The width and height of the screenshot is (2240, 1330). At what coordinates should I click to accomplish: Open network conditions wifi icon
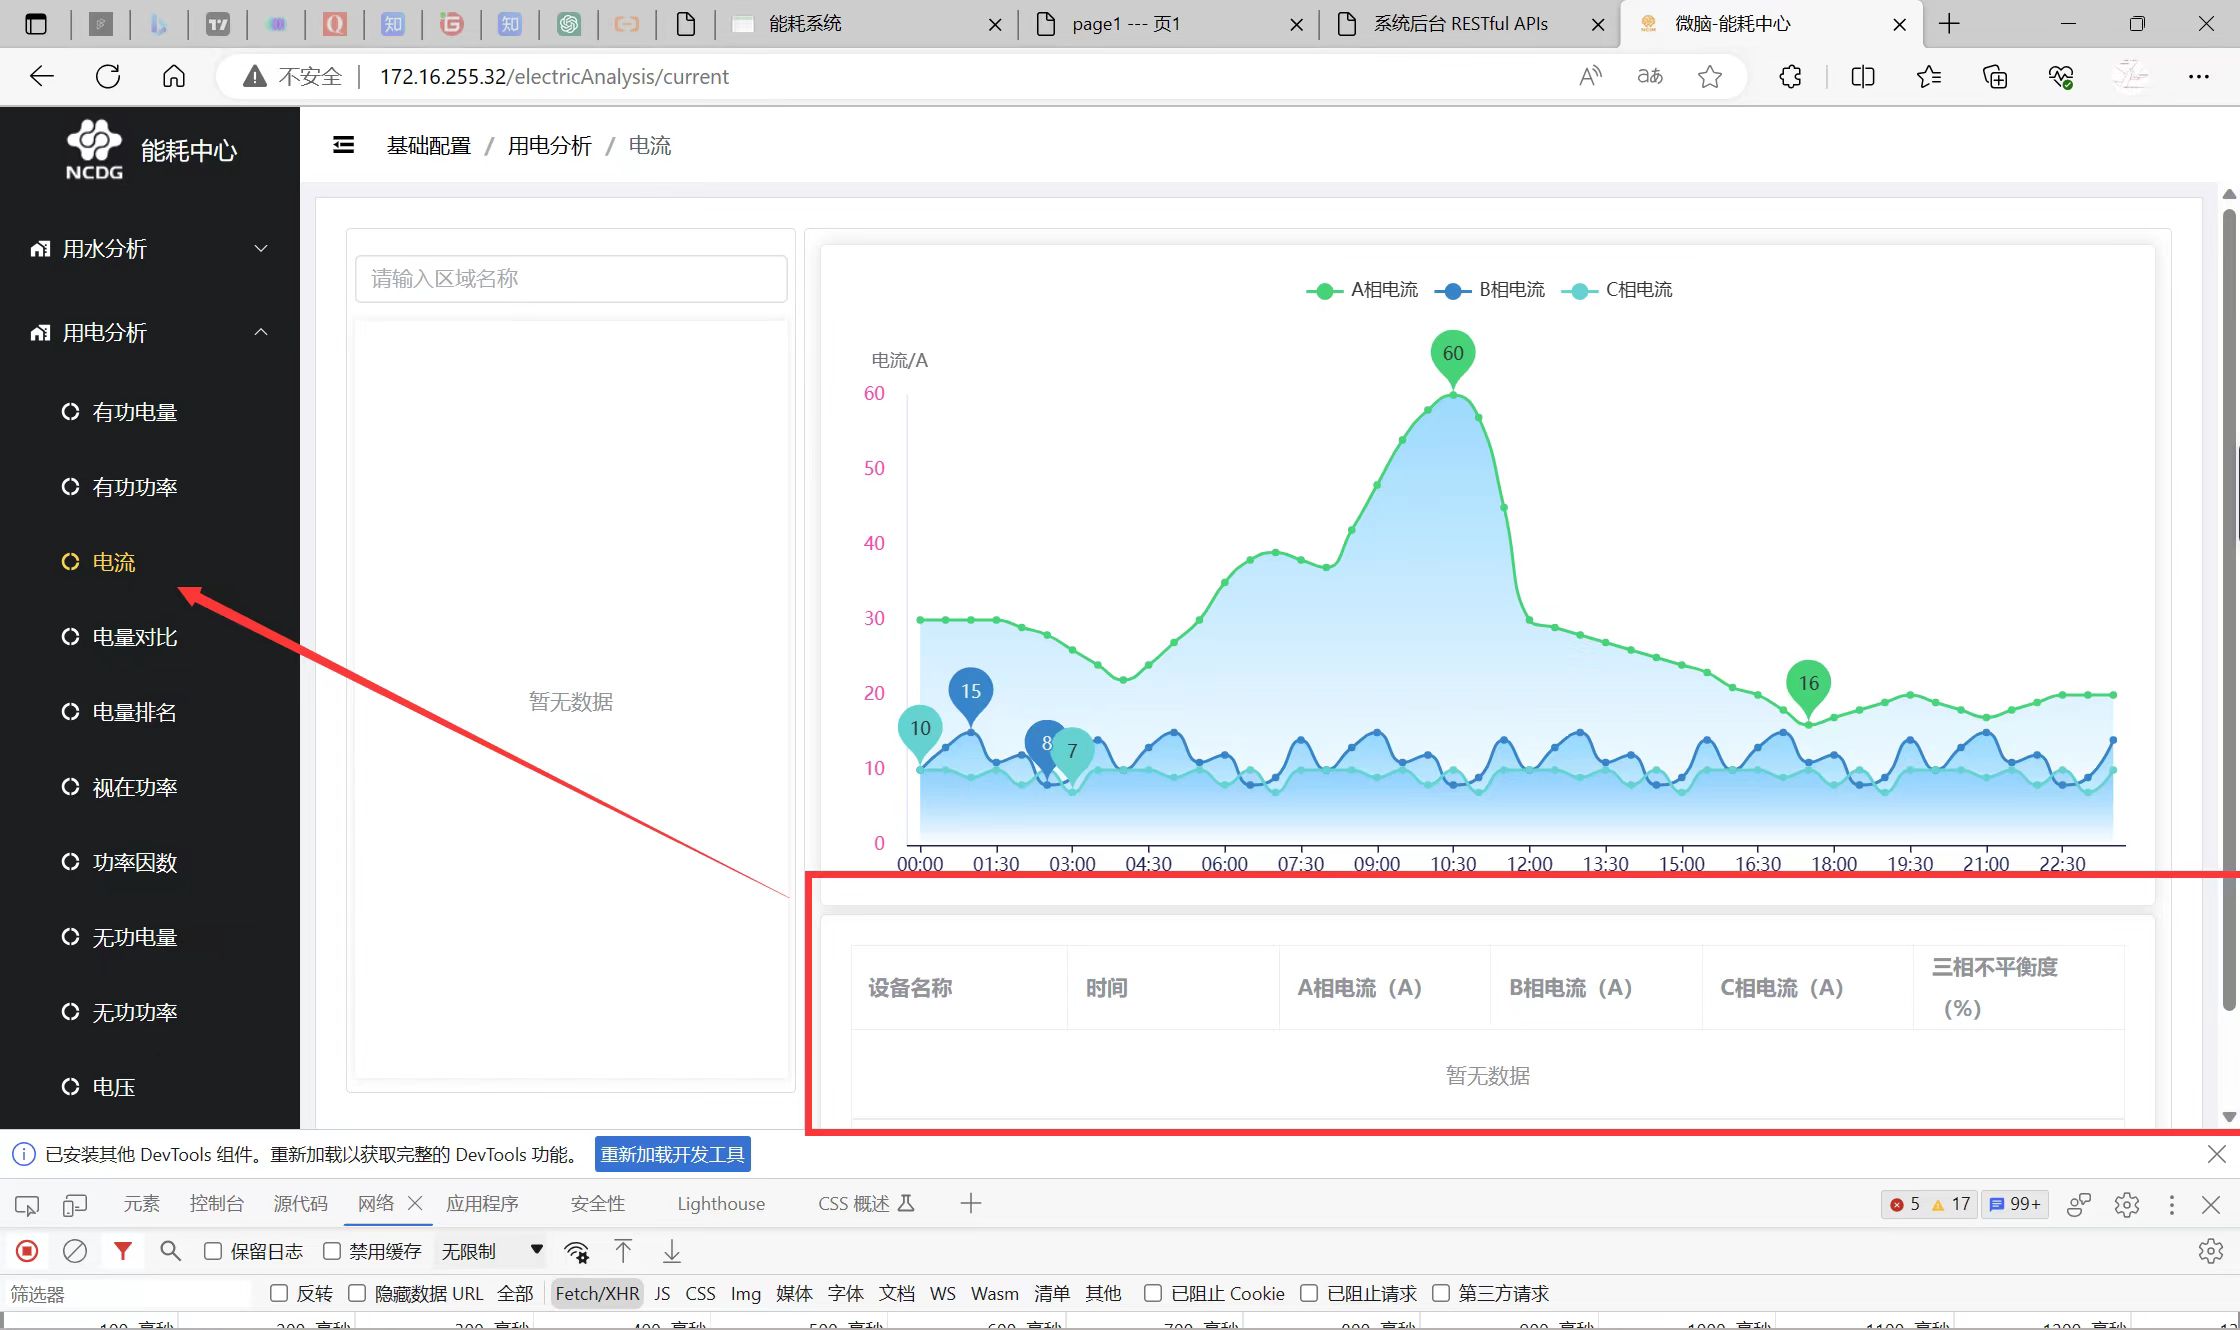coord(577,1251)
